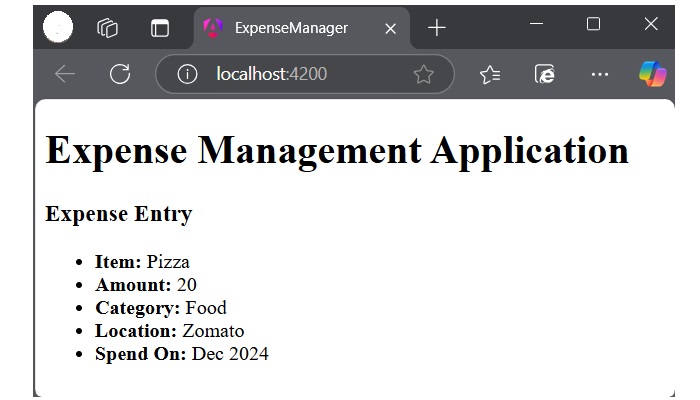This screenshot has width=700, height=400.
Task: Open the Copilot sidebar
Action: click(x=653, y=74)
